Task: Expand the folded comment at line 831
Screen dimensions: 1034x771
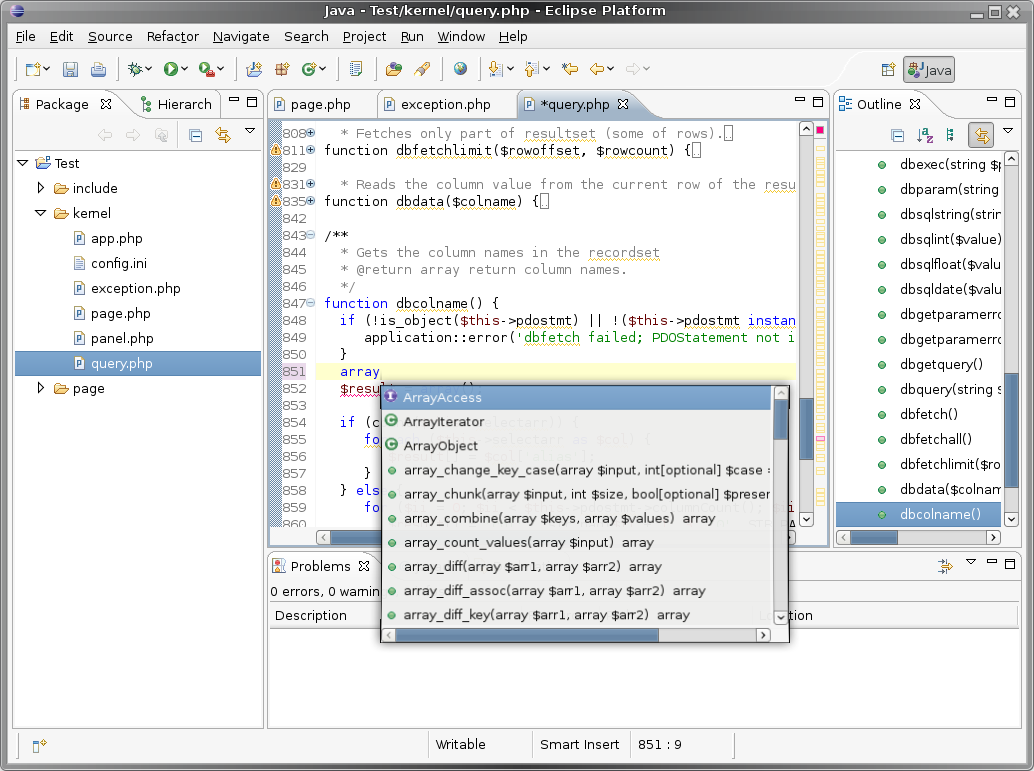Action: [311, 184]
